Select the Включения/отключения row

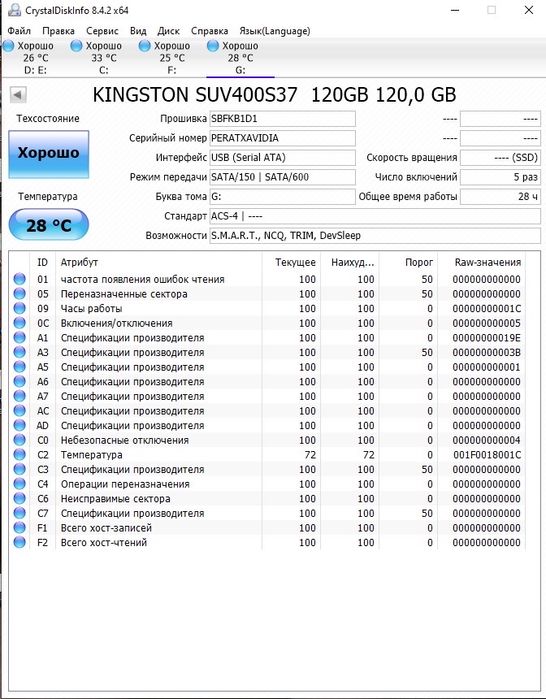267,323
